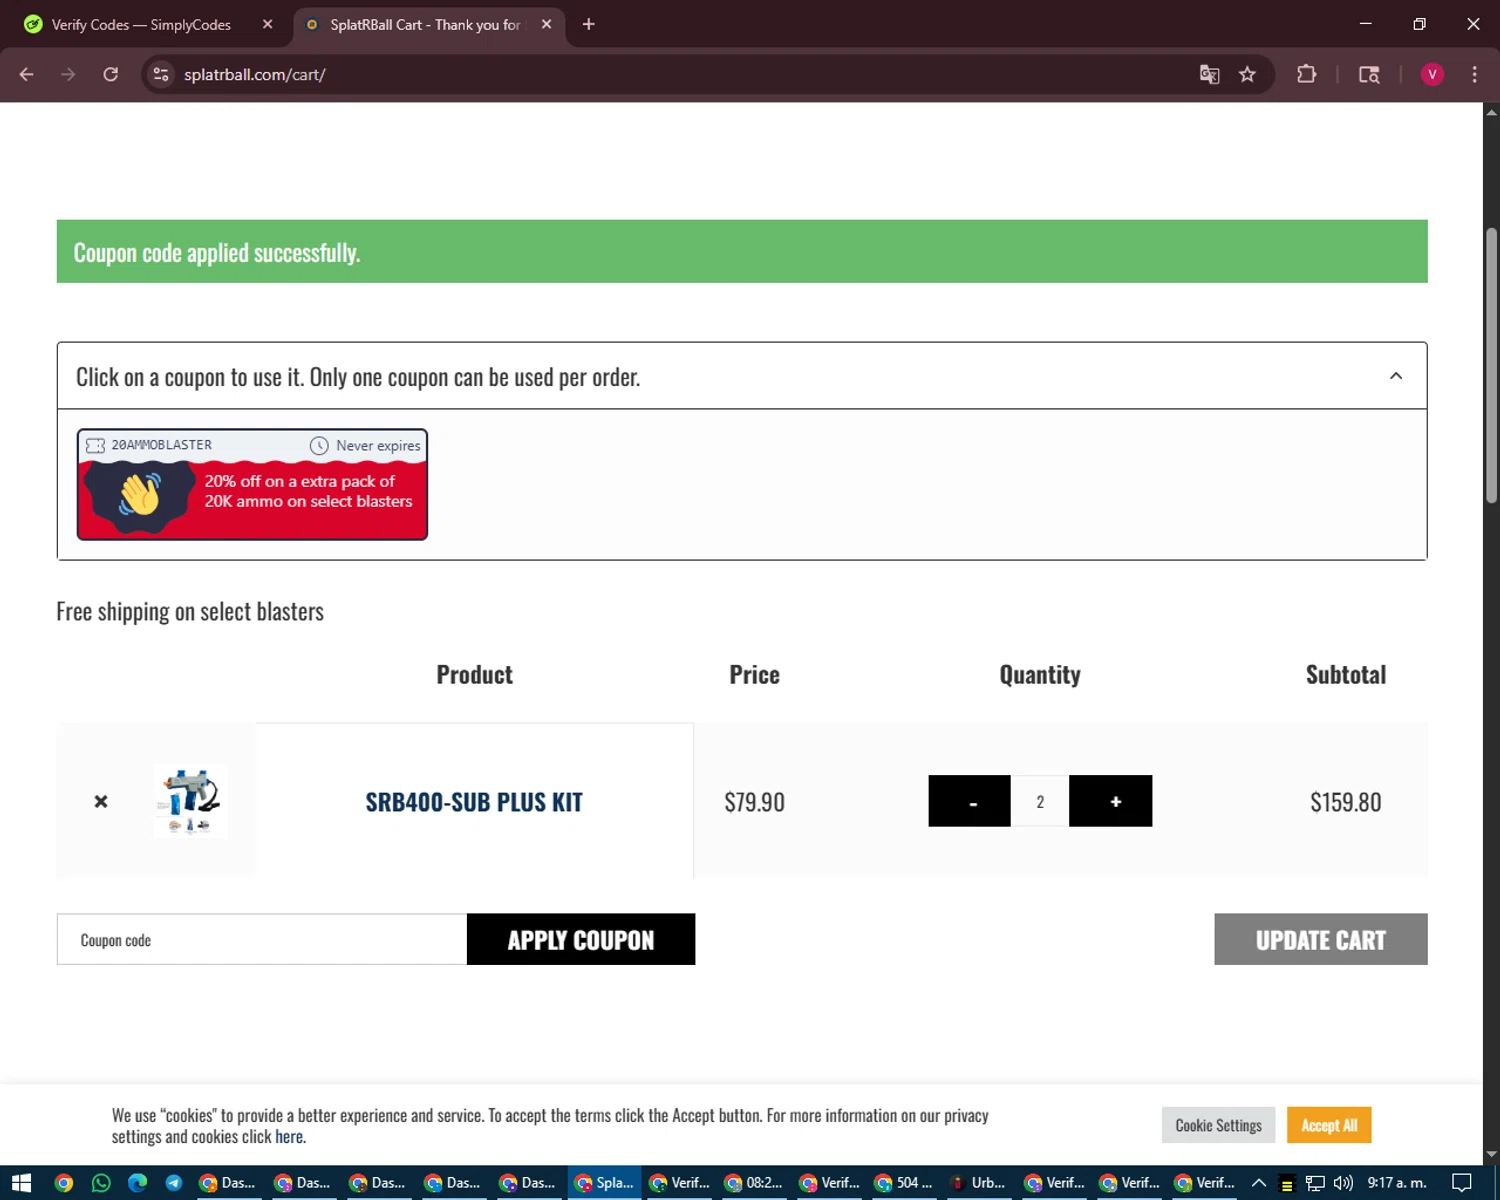The width and height of the screenshot is (1500, 1200).
Task: Close the Verify Codes SimplyCodes tab
Action: pyautogui.click(x=267, y=24)
